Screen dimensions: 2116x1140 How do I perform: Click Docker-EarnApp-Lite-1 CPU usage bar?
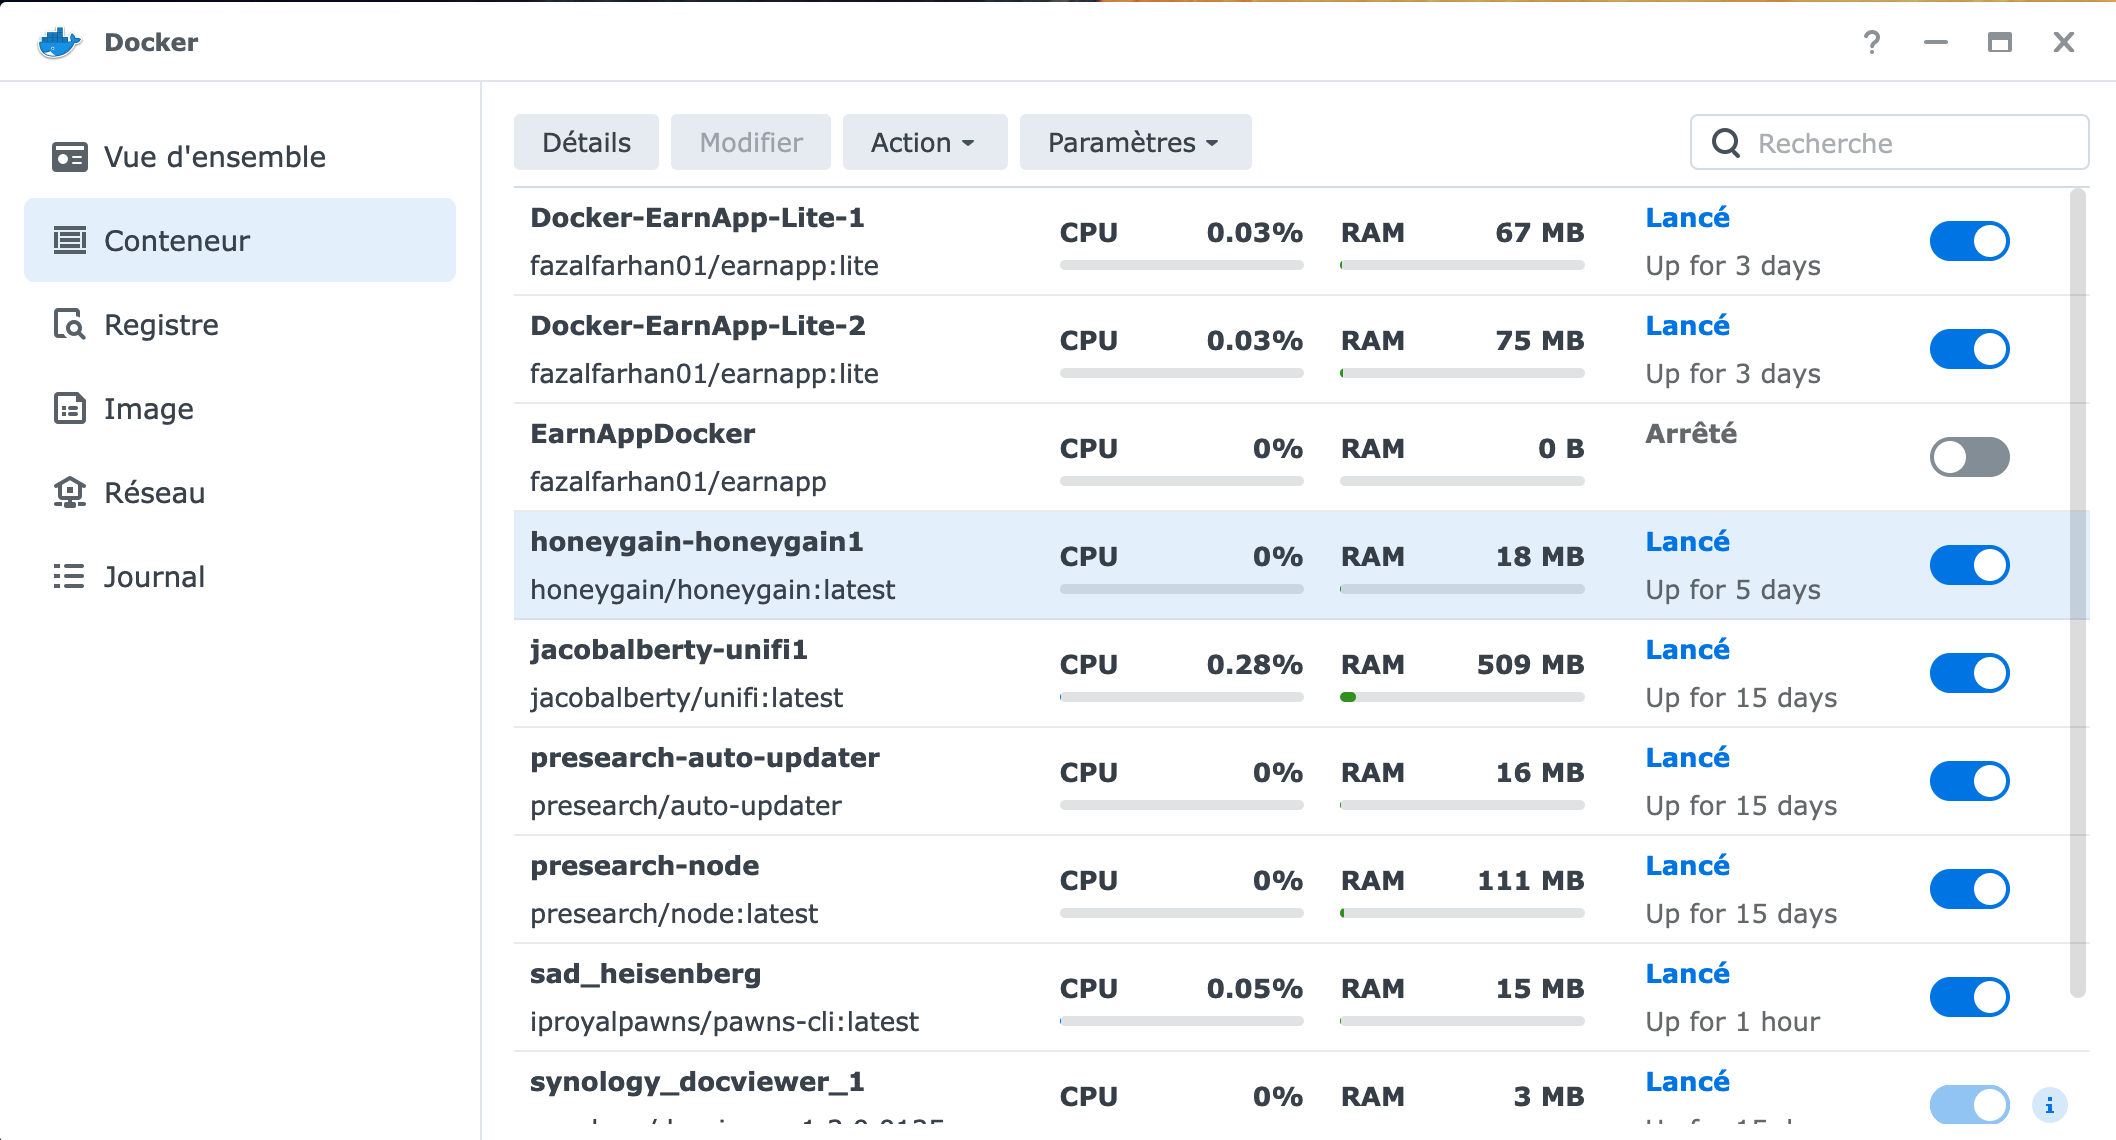1181,265
